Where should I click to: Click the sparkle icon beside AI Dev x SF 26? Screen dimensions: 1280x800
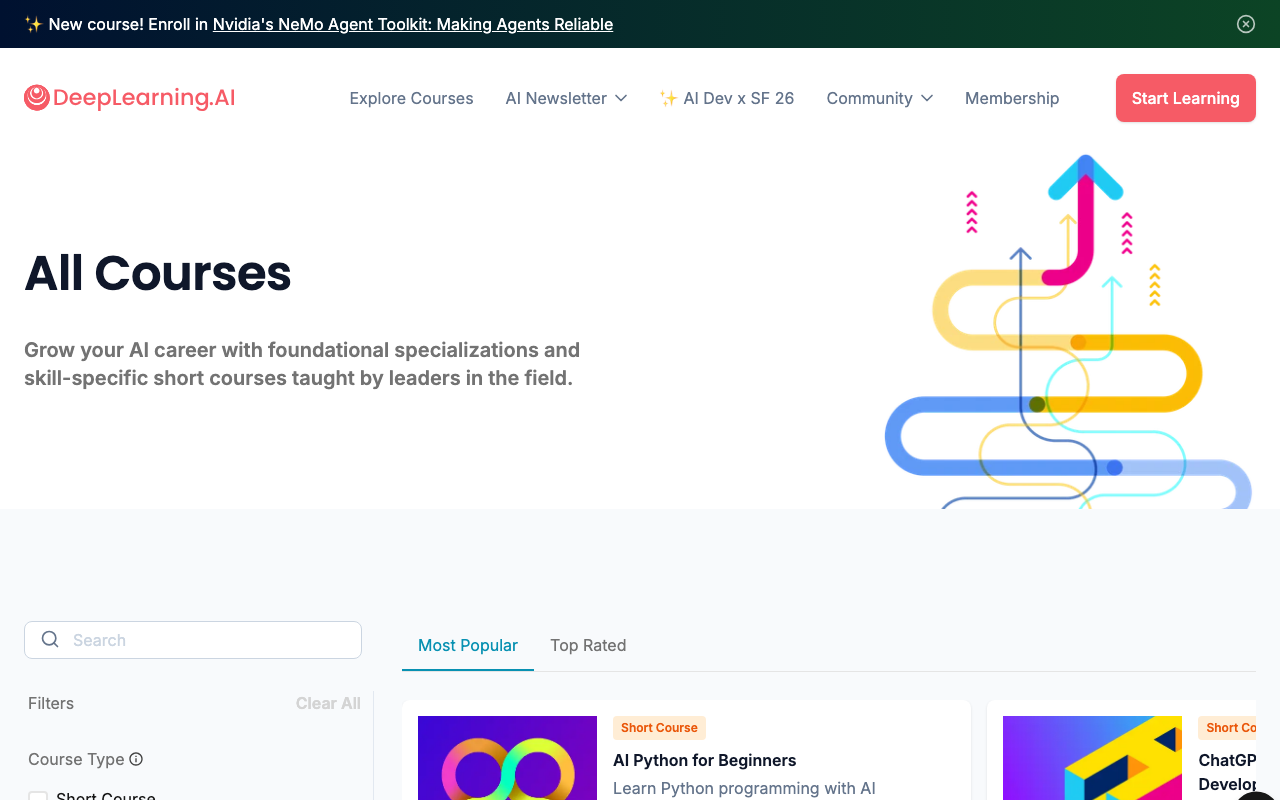(x=668, y=98)
